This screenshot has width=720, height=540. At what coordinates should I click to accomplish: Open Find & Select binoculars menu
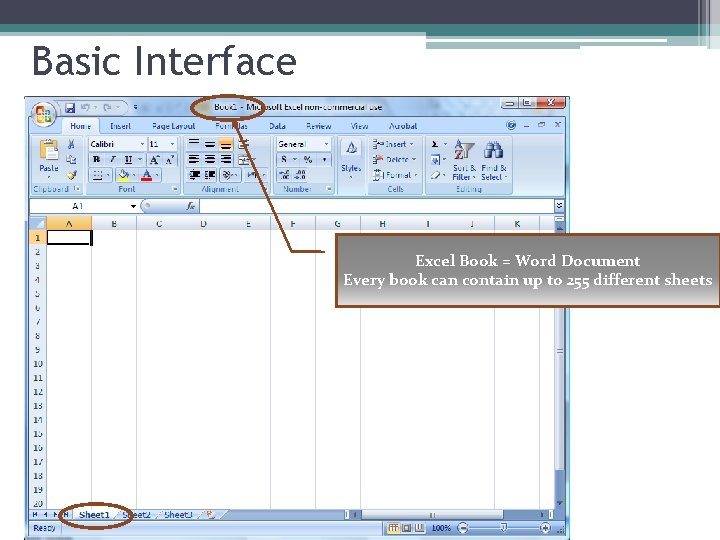tap(494, 160)
